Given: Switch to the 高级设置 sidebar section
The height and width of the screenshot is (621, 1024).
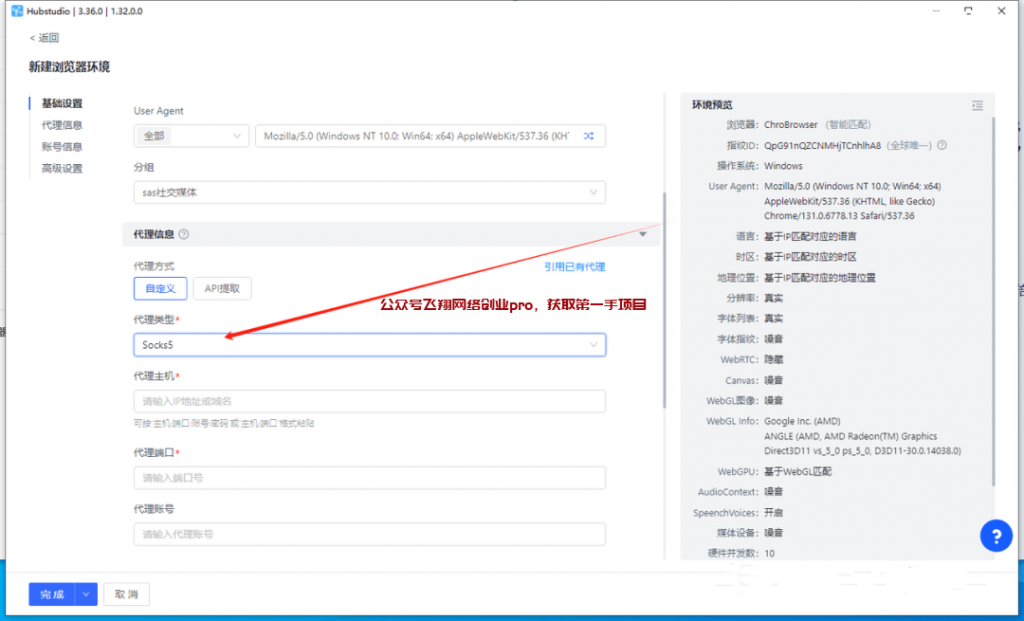Looking at the screenshot, I should click(63, 168).
